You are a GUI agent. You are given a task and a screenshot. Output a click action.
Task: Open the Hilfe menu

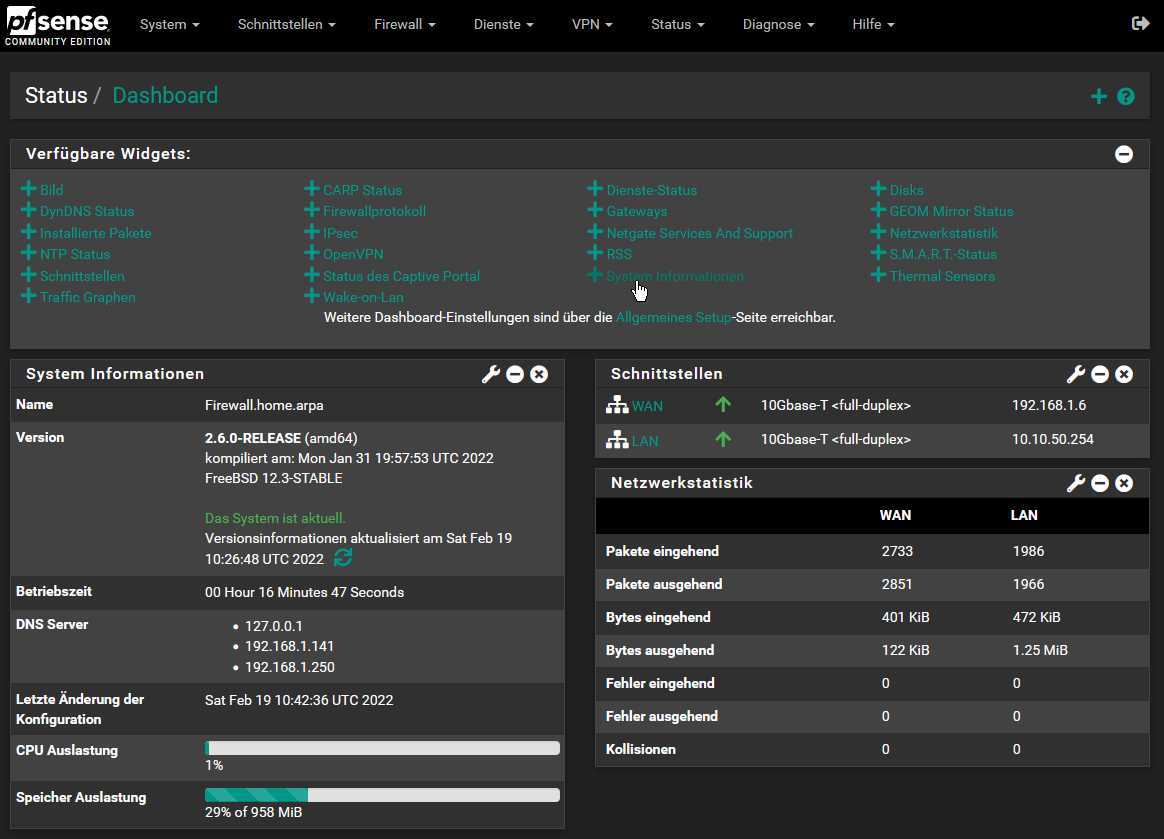[873, 24]
